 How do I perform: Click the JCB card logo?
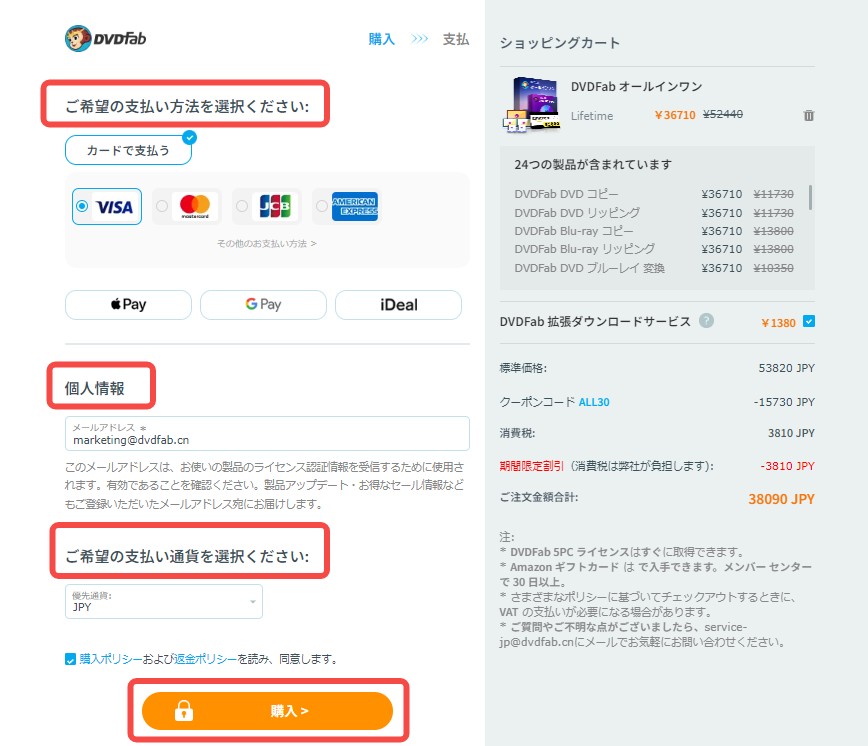[x=275, y=206]
